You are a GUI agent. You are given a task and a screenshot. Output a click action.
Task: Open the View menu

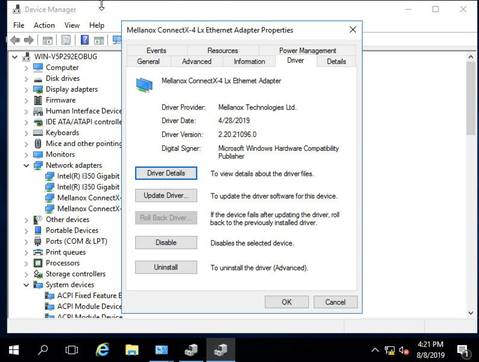(x=72, y=25)
